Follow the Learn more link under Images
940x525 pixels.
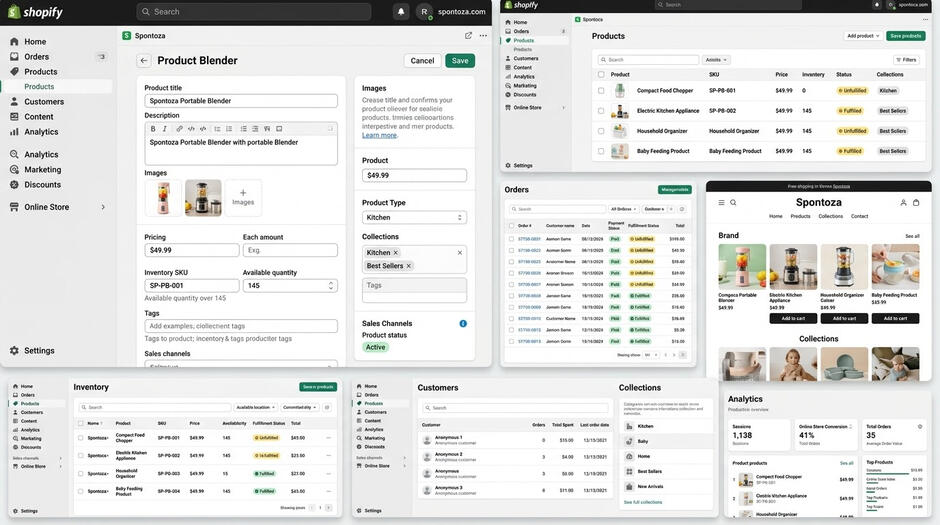[x=379, y=135]
